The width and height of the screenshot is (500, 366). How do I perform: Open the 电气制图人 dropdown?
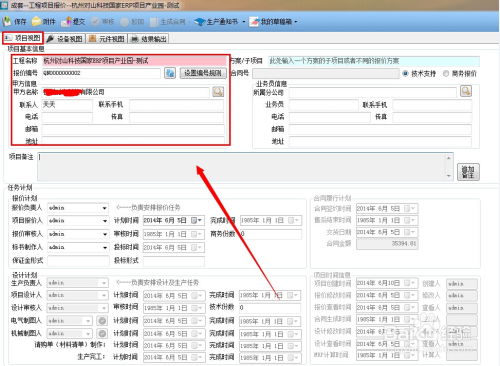88,321
